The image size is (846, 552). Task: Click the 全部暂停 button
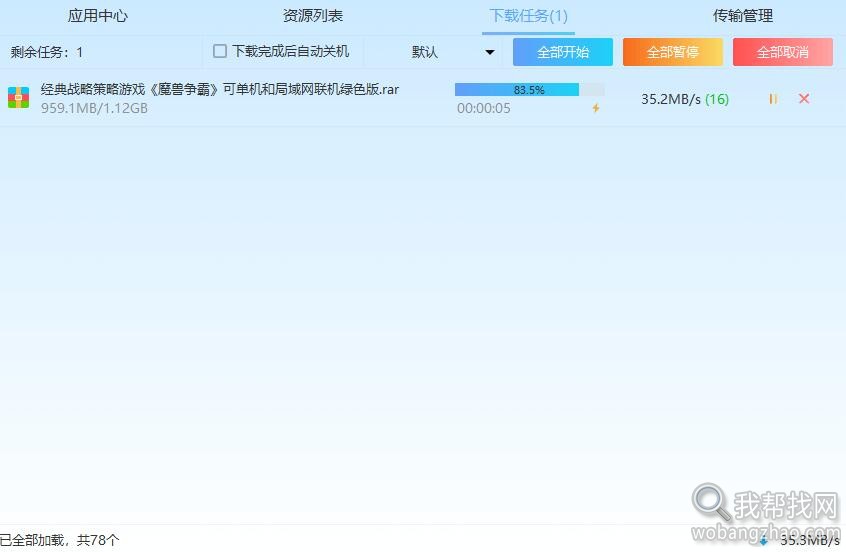[x=673, y=52]
